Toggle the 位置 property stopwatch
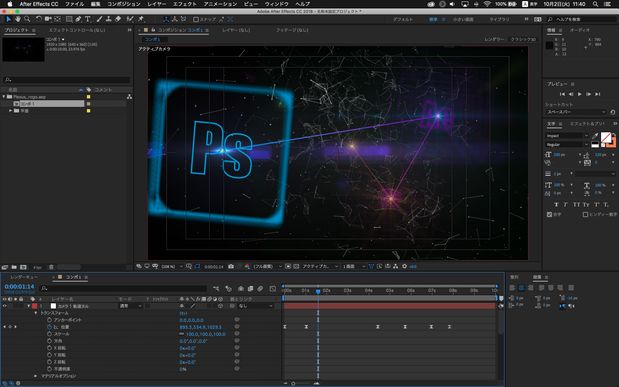Viewport: 619px width, 387px height. 49,327
